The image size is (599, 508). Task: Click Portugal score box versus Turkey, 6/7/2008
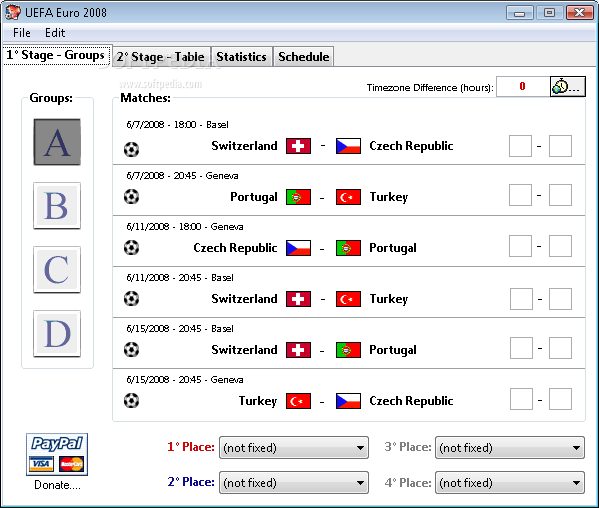520,195
